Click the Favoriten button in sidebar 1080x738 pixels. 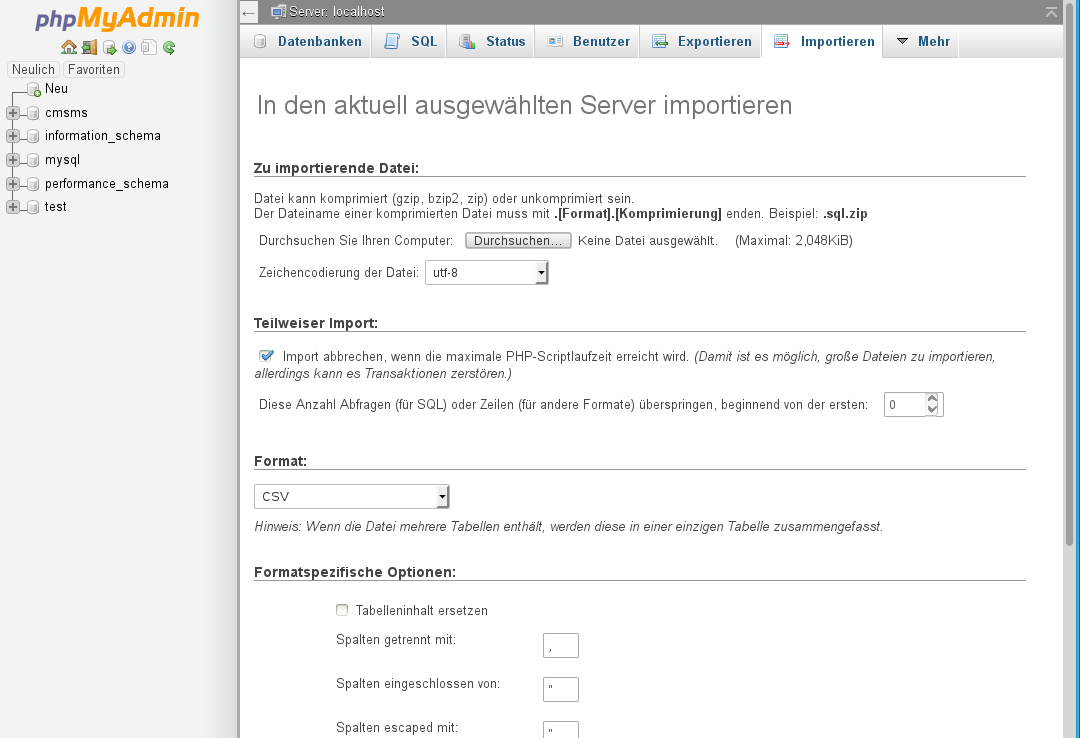coord(94,70)
